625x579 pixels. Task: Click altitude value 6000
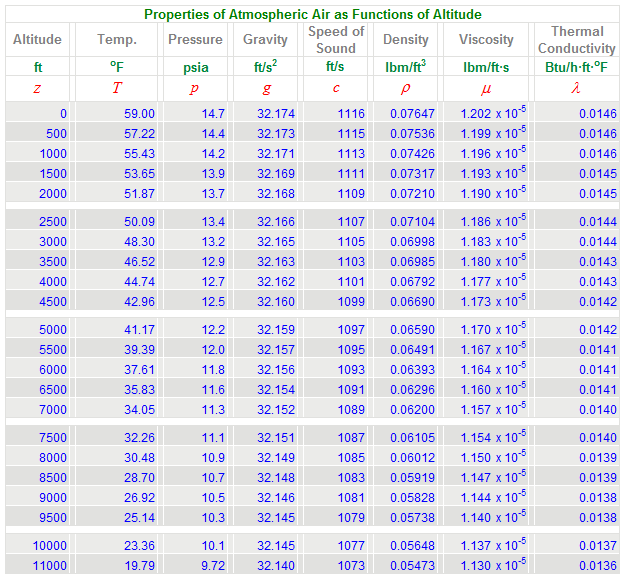[x=53, y=370]
